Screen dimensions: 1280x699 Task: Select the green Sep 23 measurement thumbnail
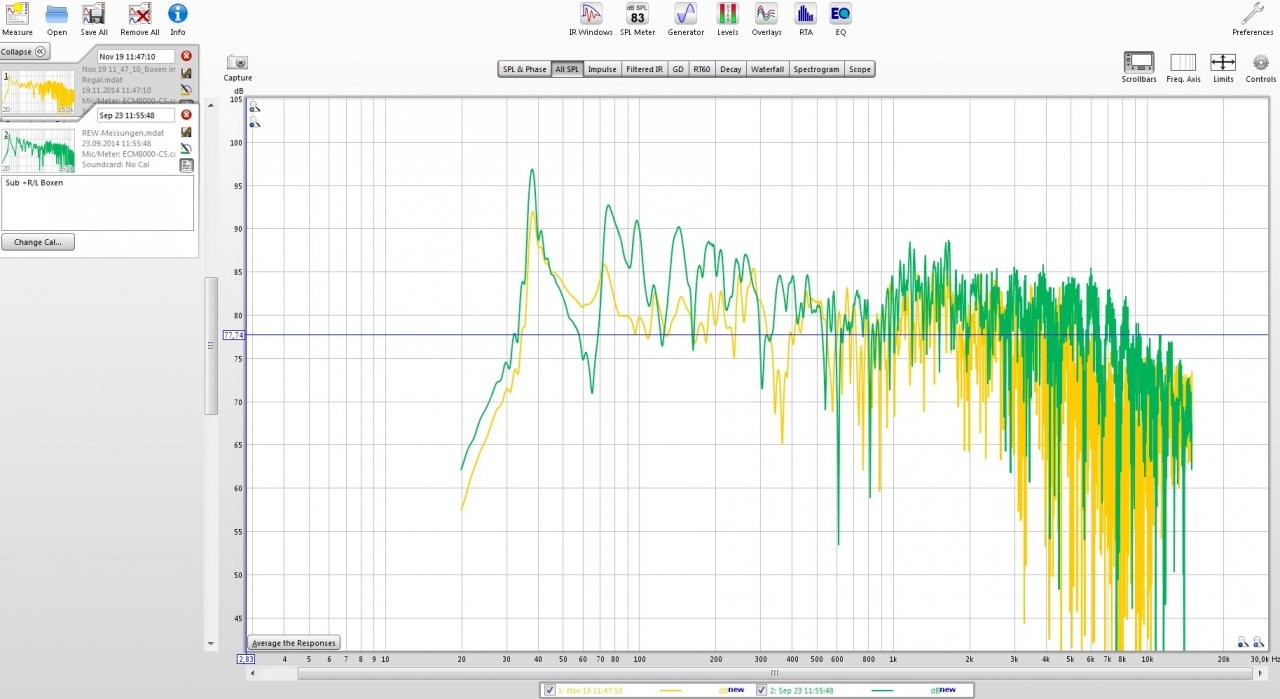click(x=38, y=150)
